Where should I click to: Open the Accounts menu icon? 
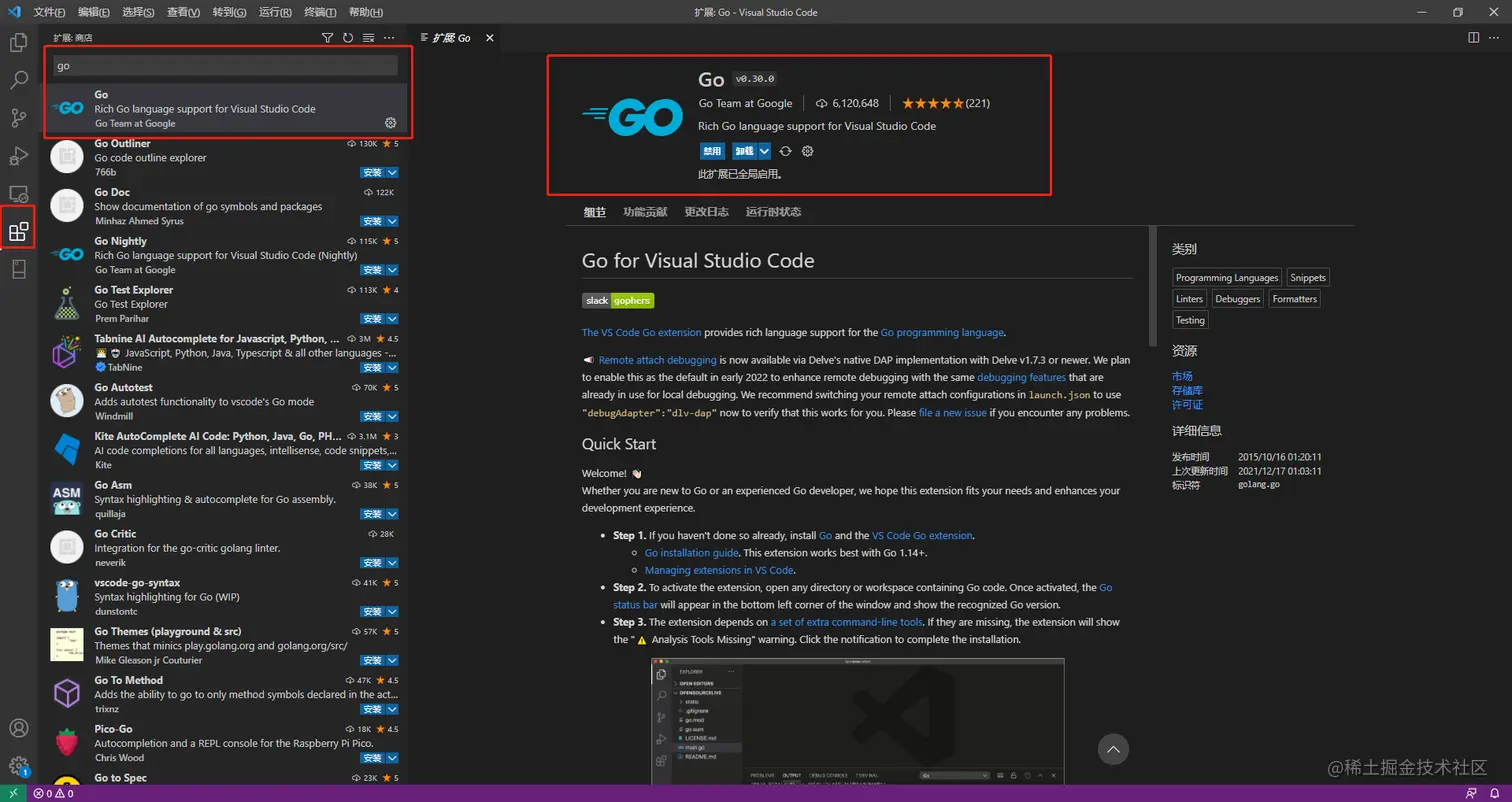[x=18, y=728]
